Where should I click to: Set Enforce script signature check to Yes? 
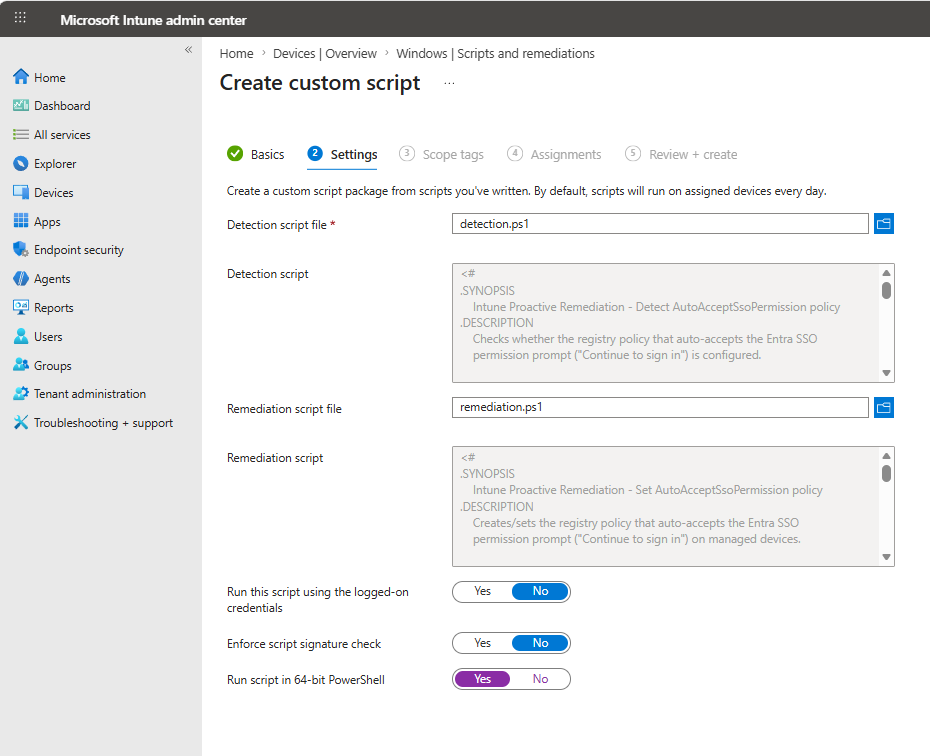482,643
